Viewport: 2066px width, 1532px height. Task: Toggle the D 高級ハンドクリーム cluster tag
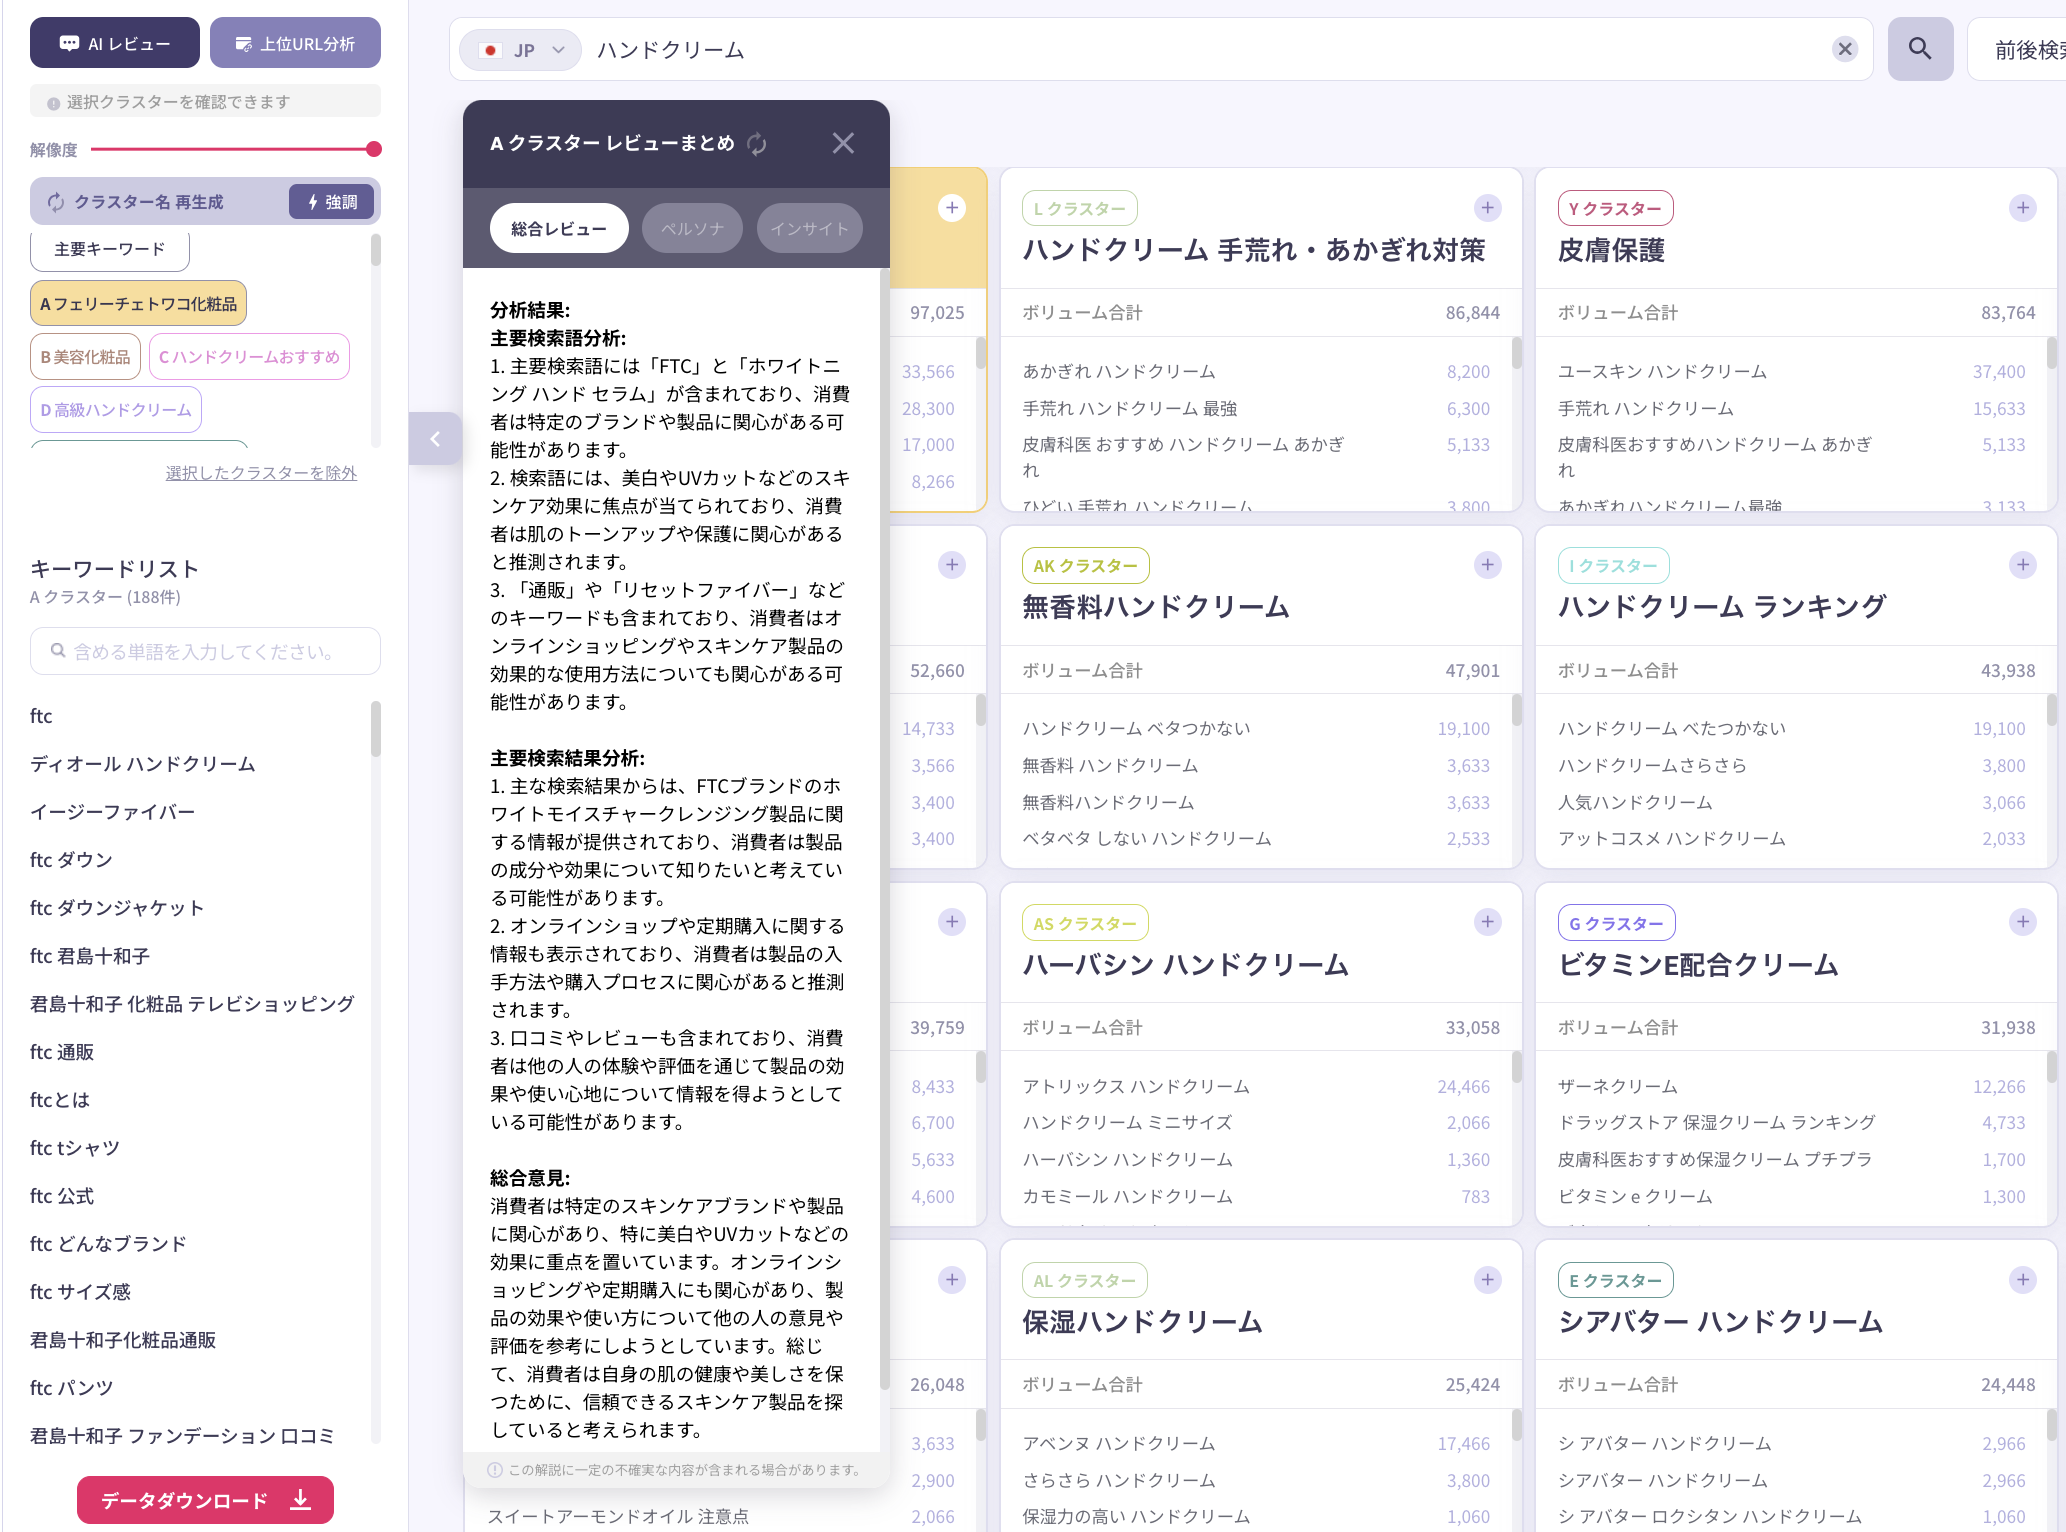click(115, 409)
